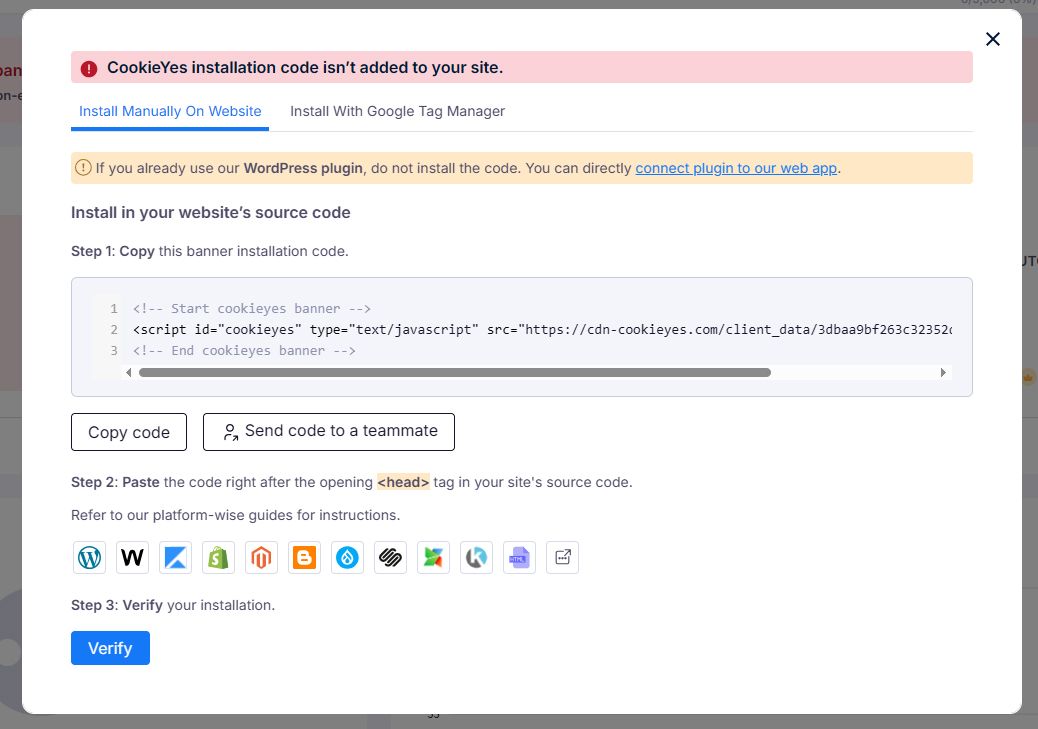
Task: Open the Magento installation guide icon
Action: click(261, 558)
